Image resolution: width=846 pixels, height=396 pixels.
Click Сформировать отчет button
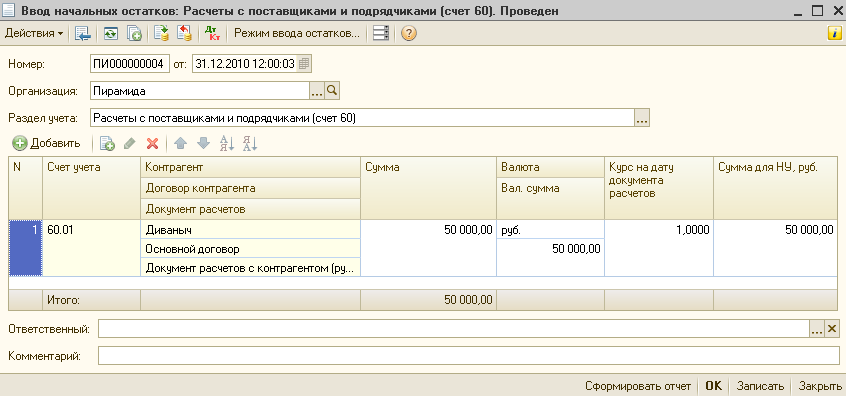[x=638, y=386]
